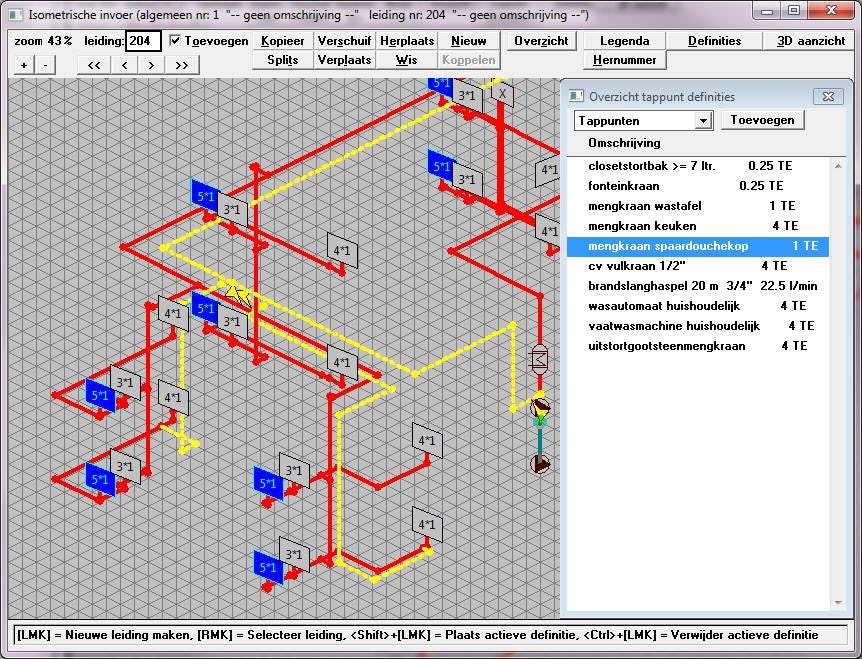
Task: Click the X marker box in drawing
Action: (x=503, y=95)
